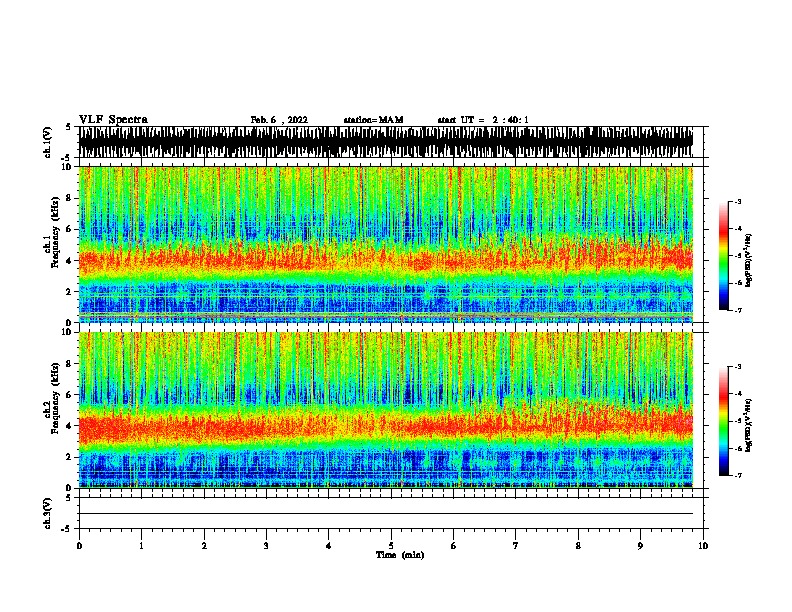Click the "Time (min)" axis label
This screenshot has width=792, height=612.
[x=400, y=555]
